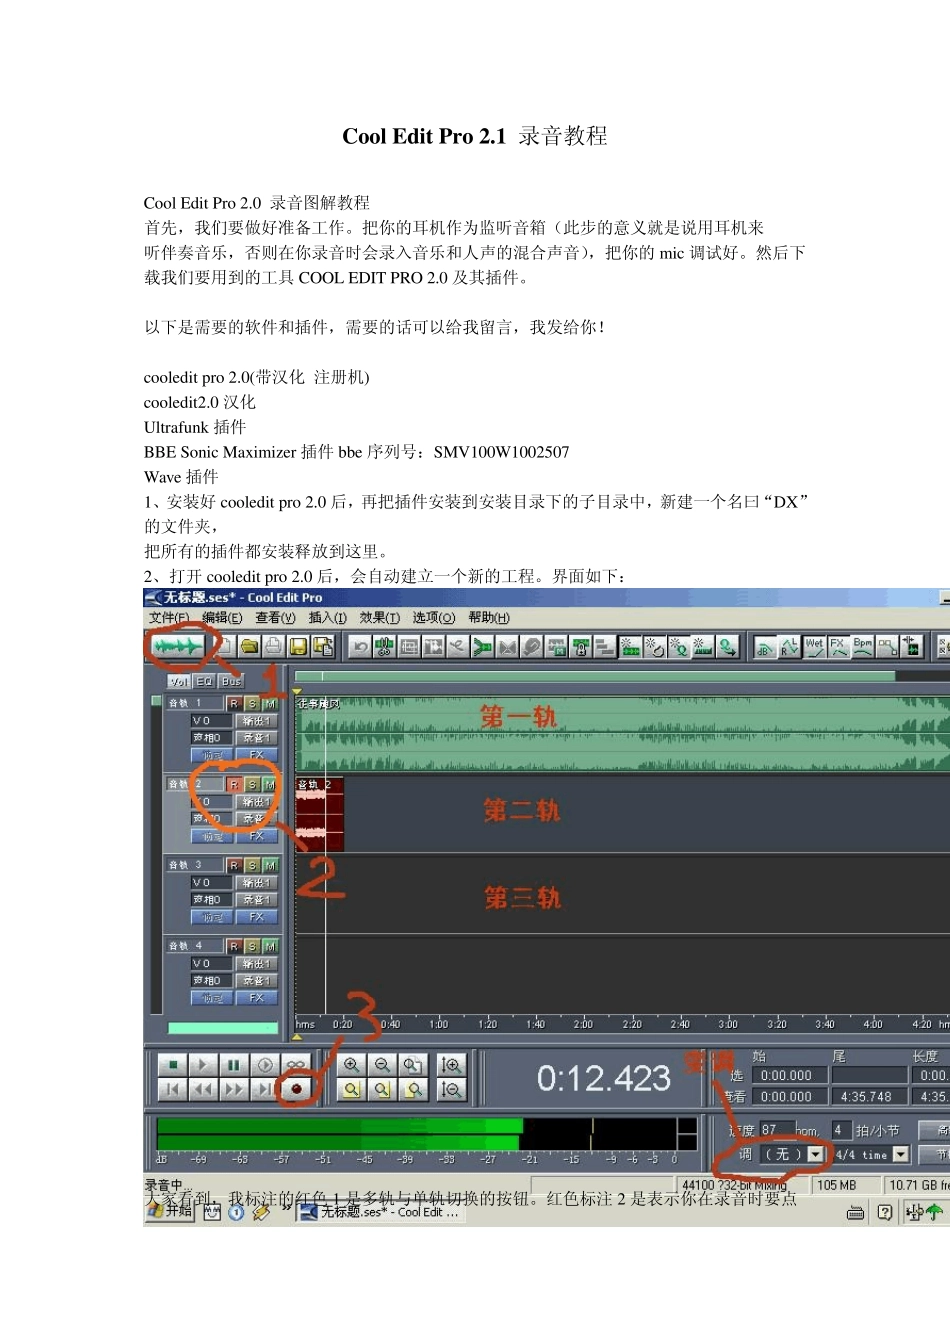Click the scissors cut icon in toolbar
Image resolution: width=950 pixels, height=1344 pixels.
pos(383,647)
